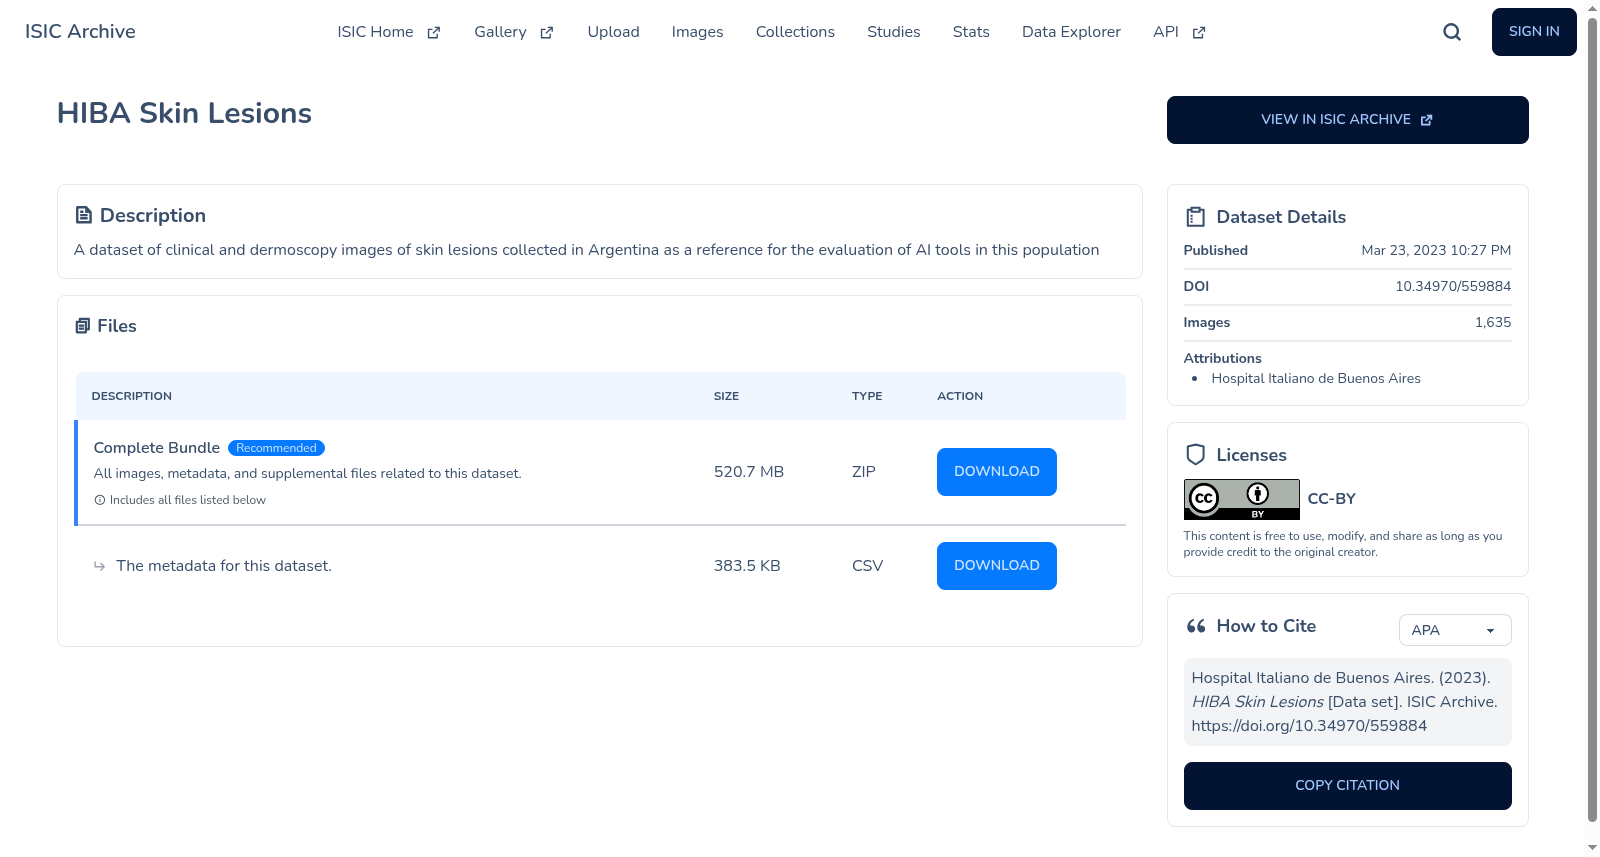Click external link icon next to ISIC Home

(x=434, y=33)
